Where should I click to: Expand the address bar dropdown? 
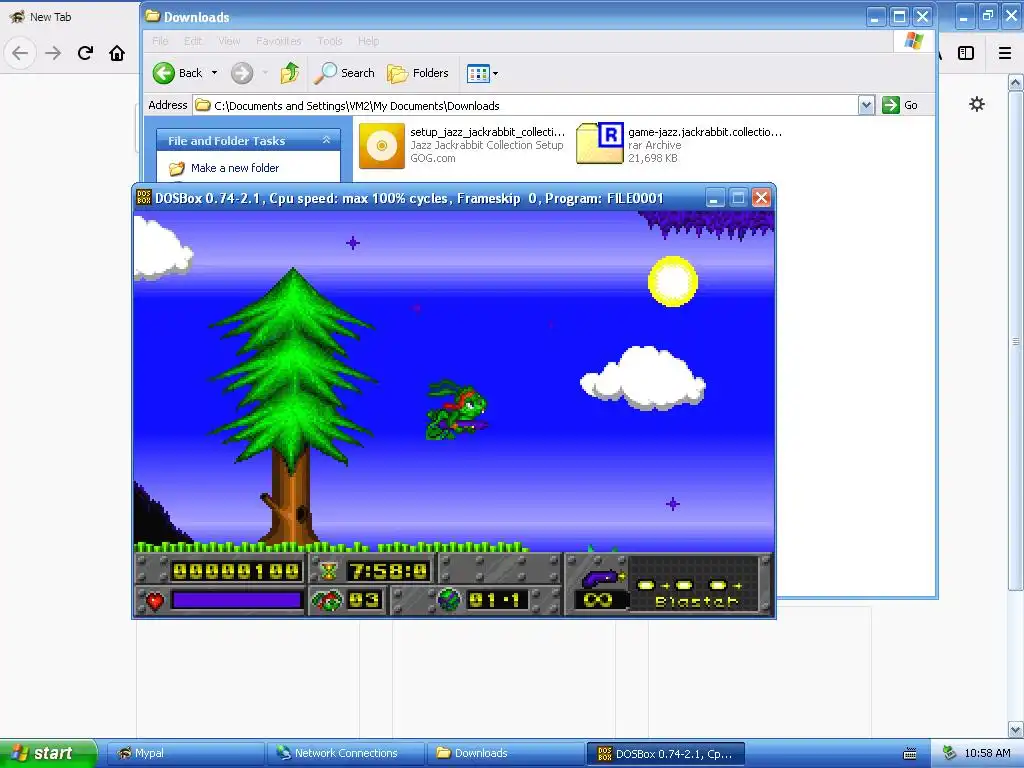(x=866, y=105)
